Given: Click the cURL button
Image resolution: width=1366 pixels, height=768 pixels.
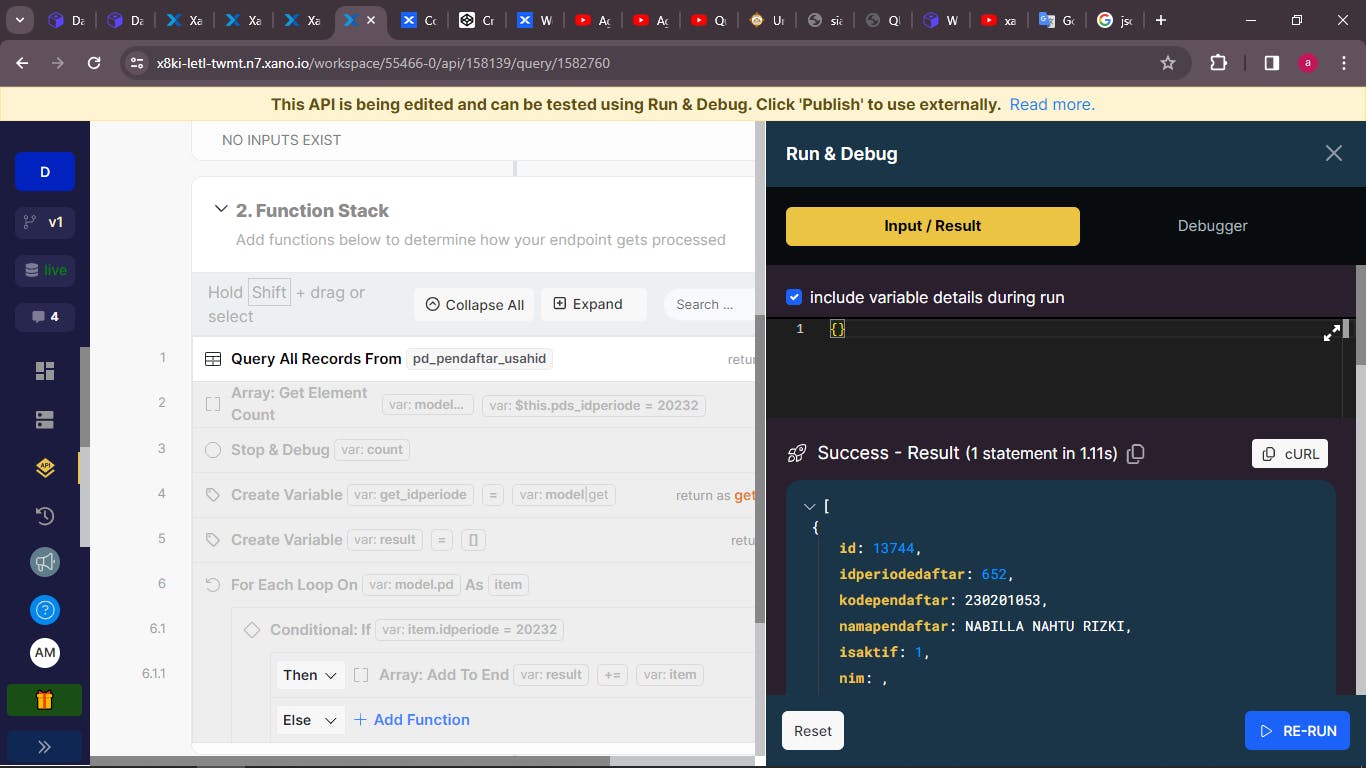Looking at the screenshot, I should [x=1290, y=454].
